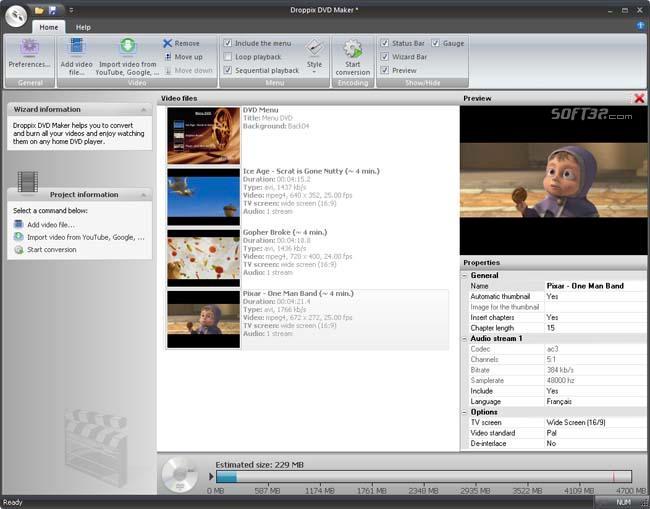Switch to the Help ribbon tab
The width and height of the screenshot is (650, 509).
click(83, 27)
